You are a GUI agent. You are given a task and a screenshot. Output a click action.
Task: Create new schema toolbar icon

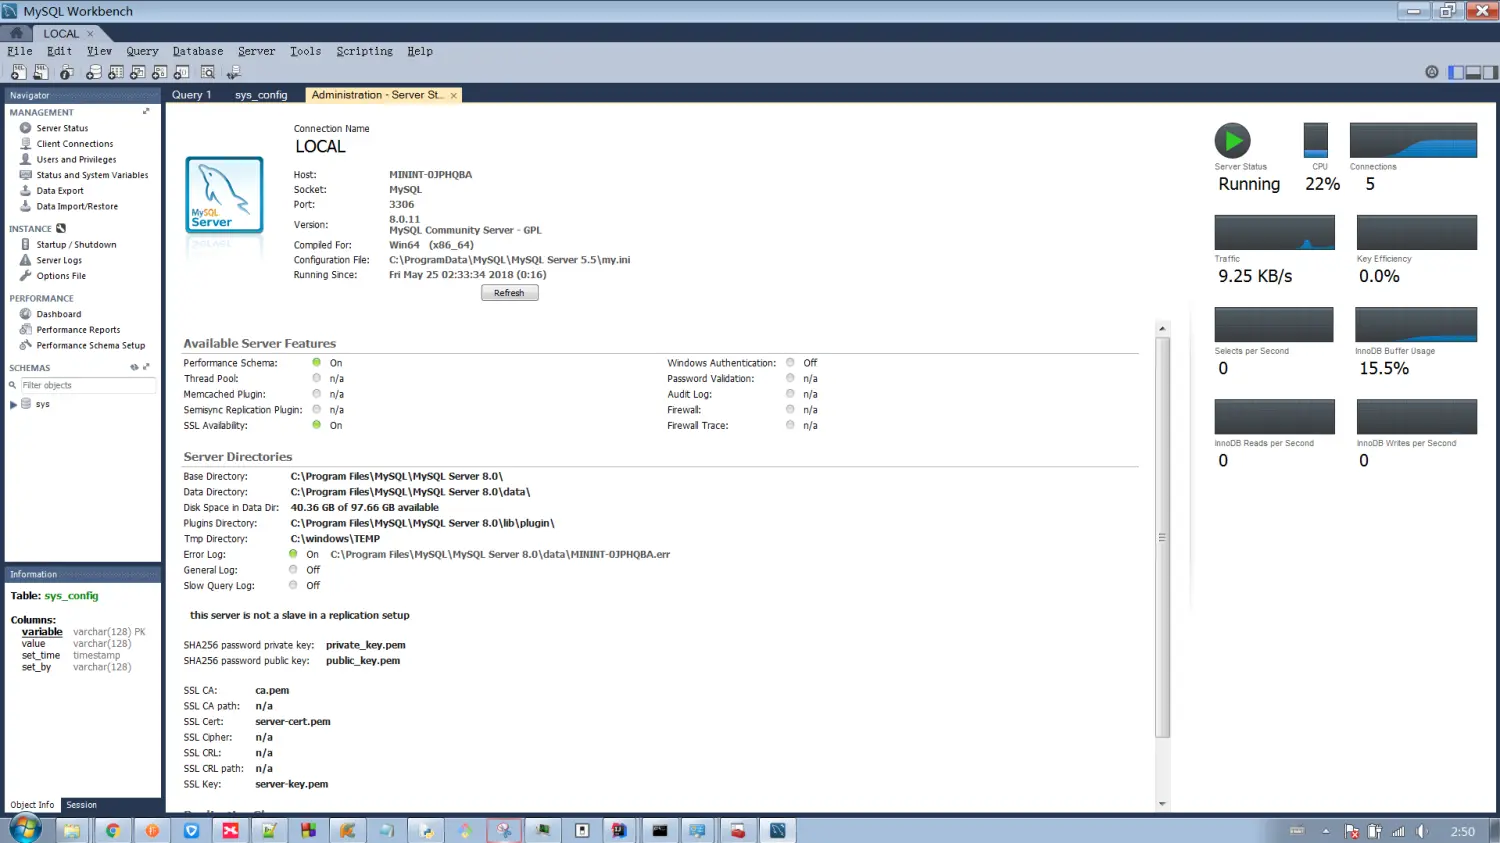[93, 72]
